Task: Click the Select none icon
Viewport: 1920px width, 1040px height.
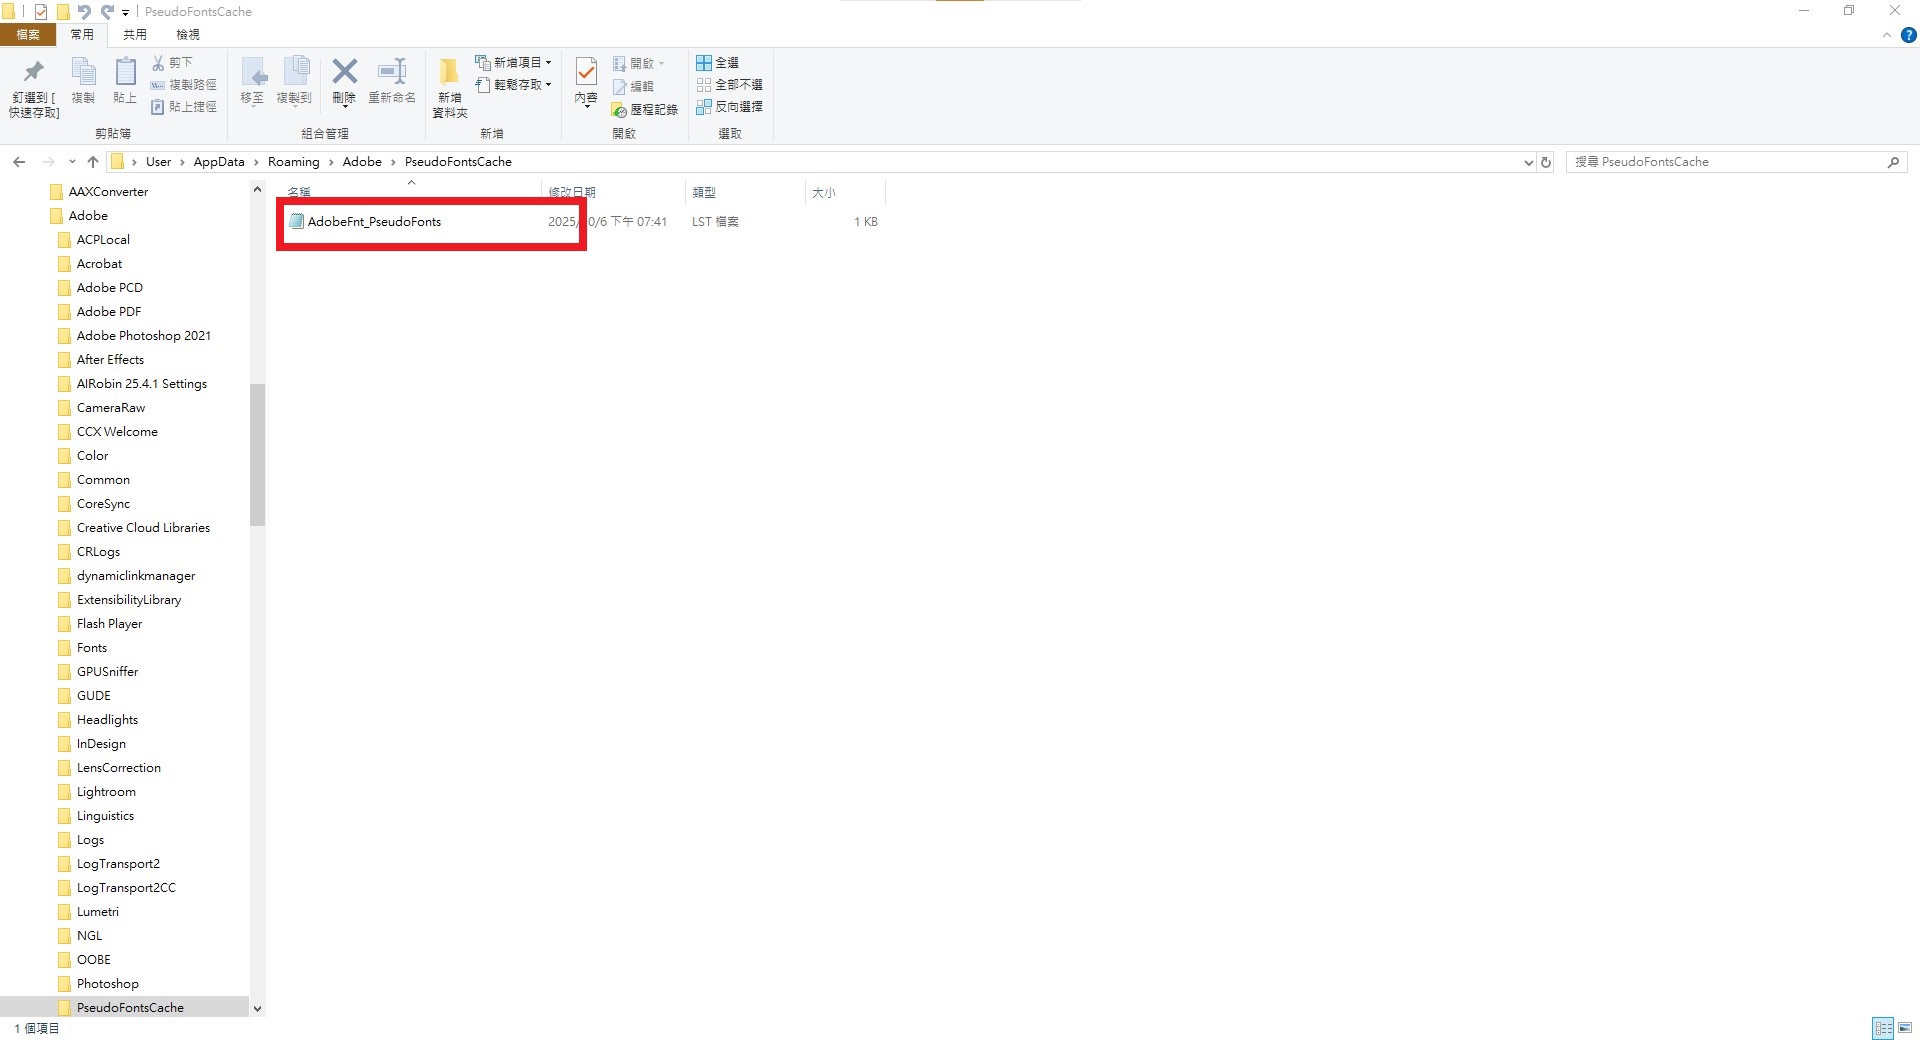Action: (704, 85)
